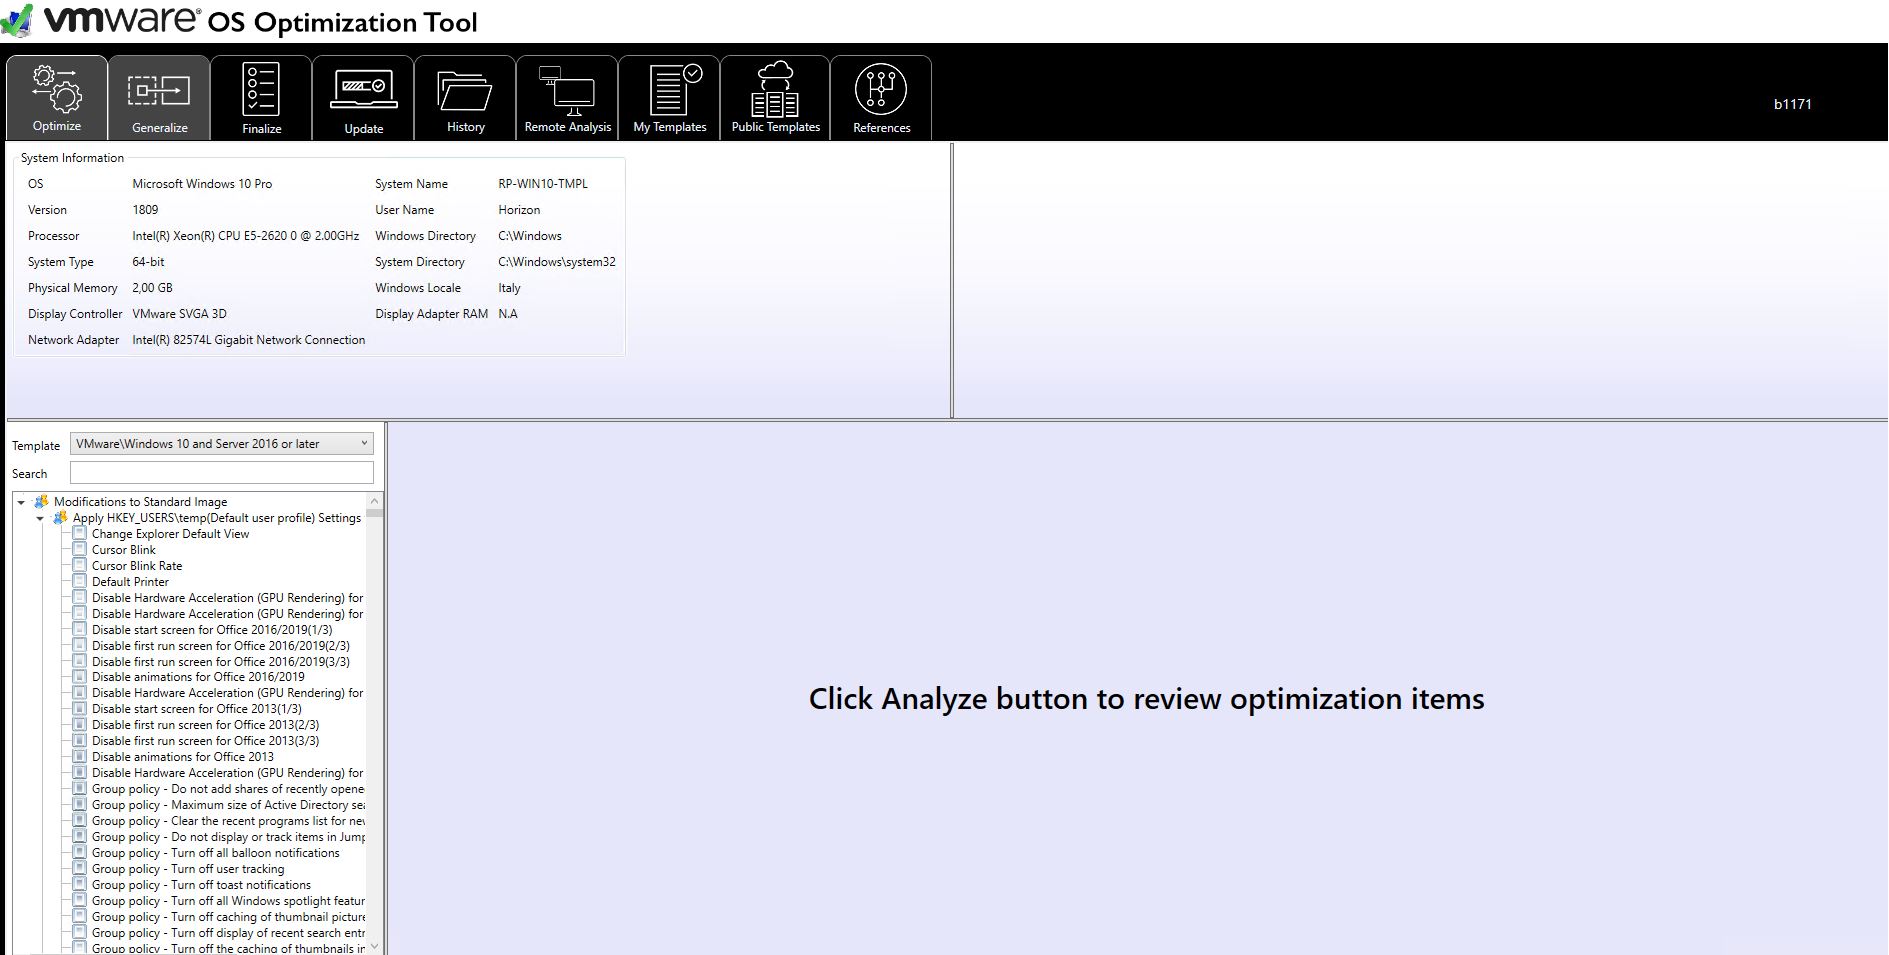Click scroll down arrow of tree list
Viewport: 1889px width, 955px height.
click(375, 946)
